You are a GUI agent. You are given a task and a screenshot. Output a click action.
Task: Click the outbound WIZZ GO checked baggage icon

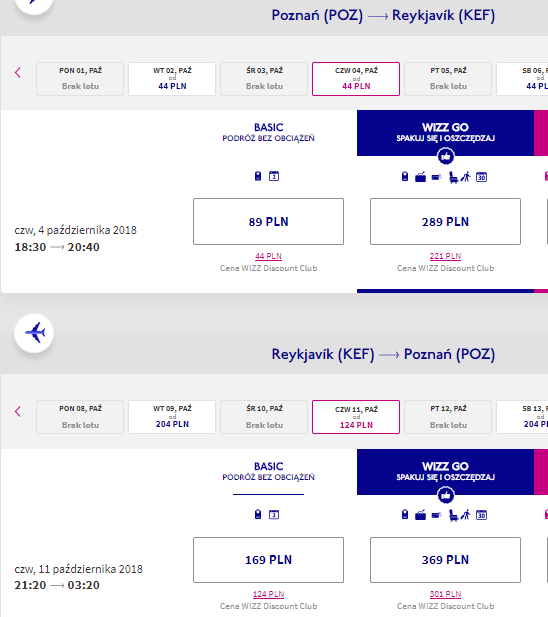click(420, 177)
